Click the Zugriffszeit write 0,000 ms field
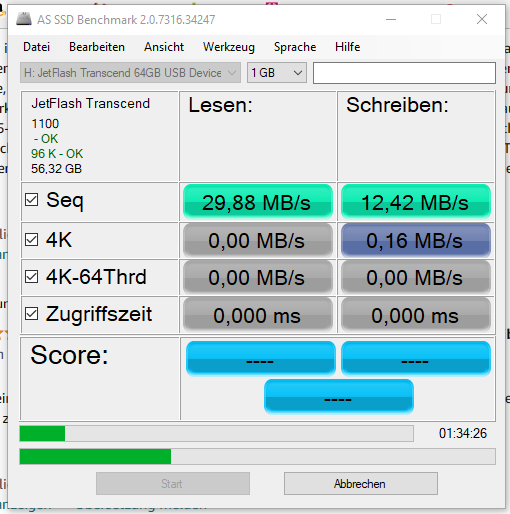The width and height of the screenshot is (510, 514). click(x=416, y=315)
